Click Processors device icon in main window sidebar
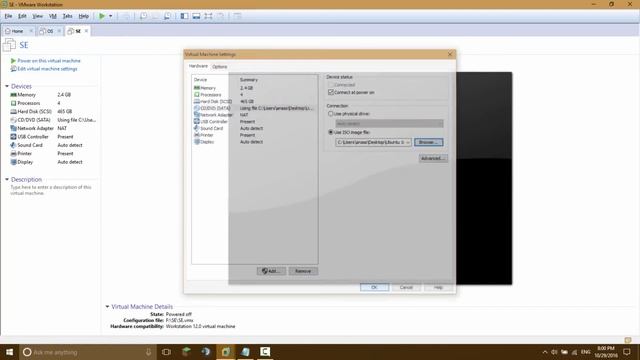 (13, 103)
